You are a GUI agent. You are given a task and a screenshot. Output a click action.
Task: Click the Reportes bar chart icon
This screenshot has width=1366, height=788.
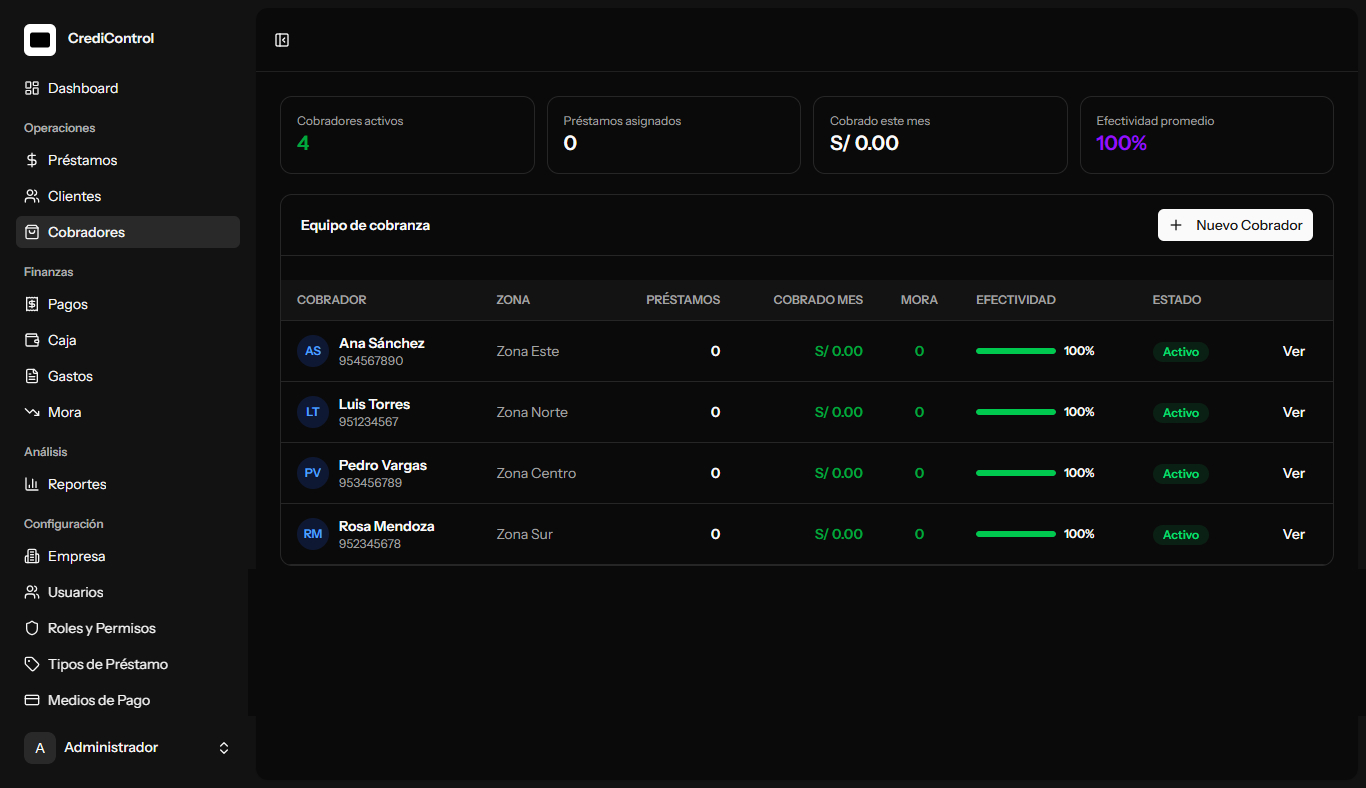32,484
